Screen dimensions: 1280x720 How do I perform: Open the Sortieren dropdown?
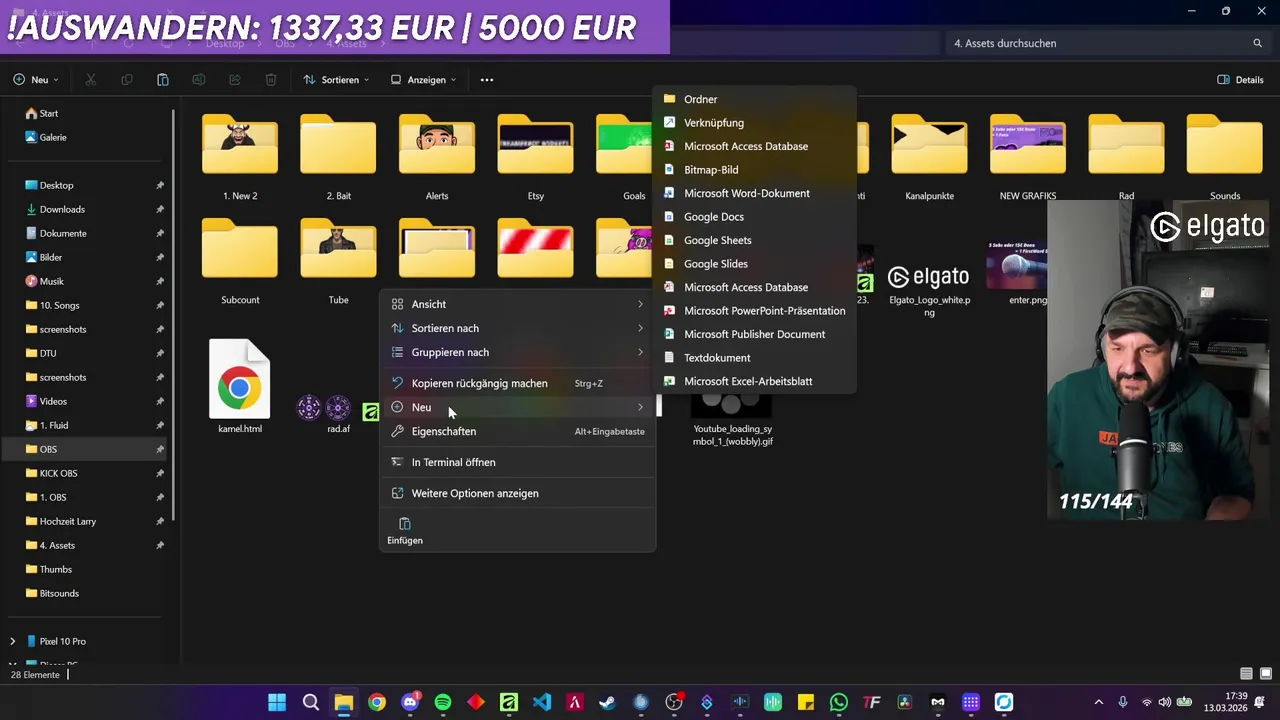337,80
